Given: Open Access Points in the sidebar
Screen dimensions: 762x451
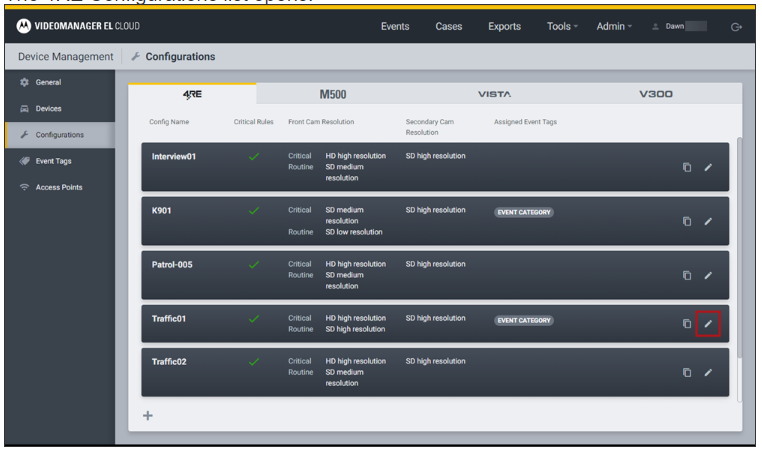Looking at the screenshot, I should [60, 187].
